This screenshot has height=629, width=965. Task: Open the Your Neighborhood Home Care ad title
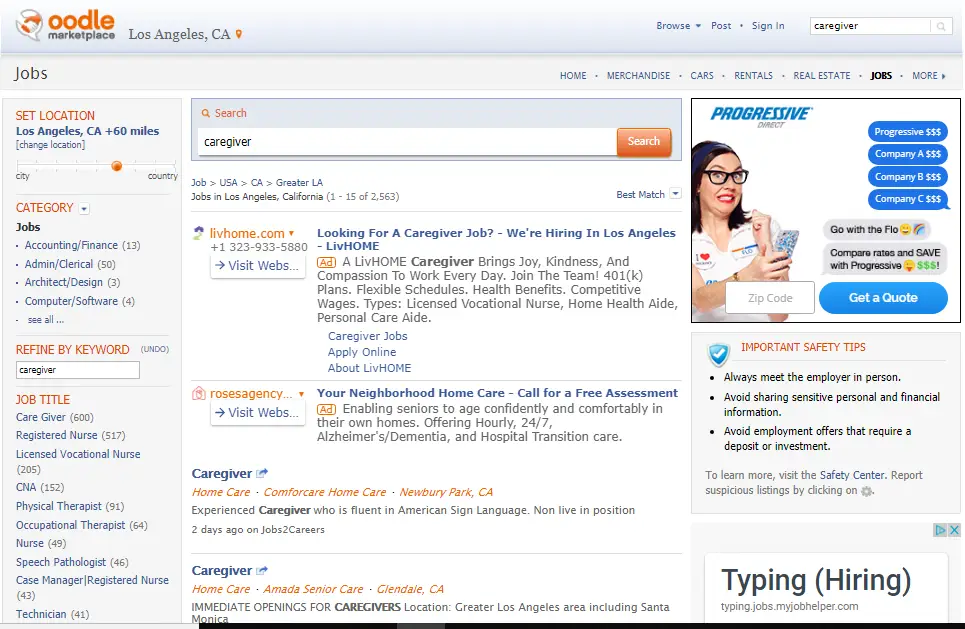[x=497, y=393]
